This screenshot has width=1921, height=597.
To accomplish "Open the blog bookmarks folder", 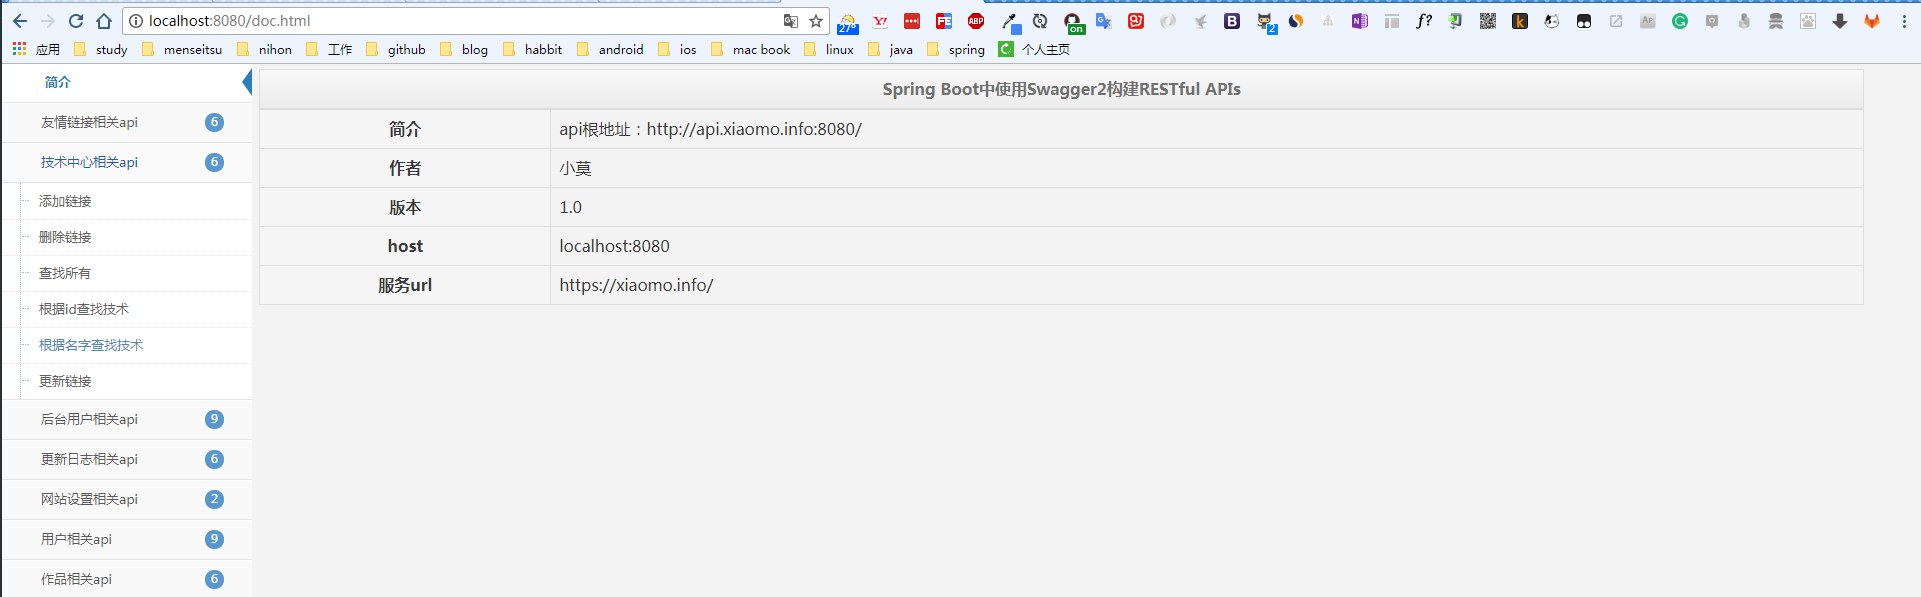I will point(464,49).
